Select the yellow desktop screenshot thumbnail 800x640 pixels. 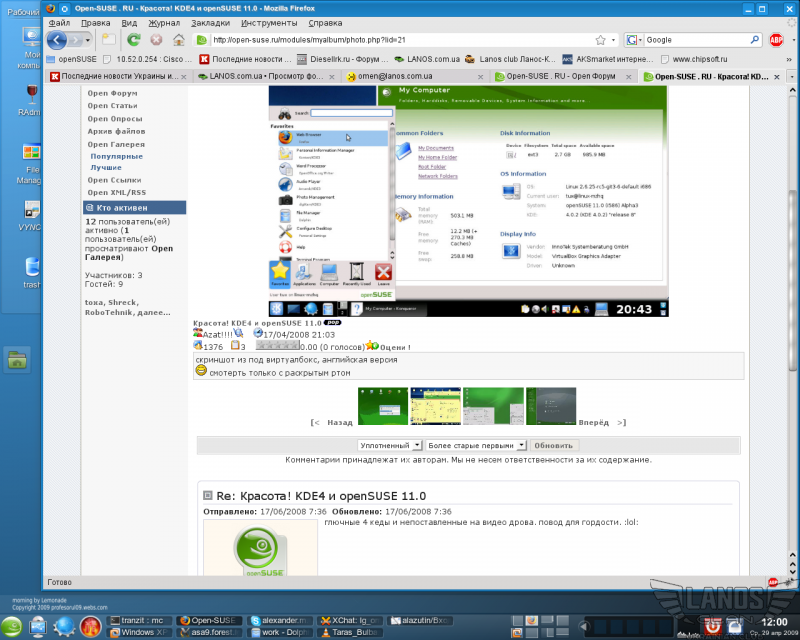[x=435, y=406]
